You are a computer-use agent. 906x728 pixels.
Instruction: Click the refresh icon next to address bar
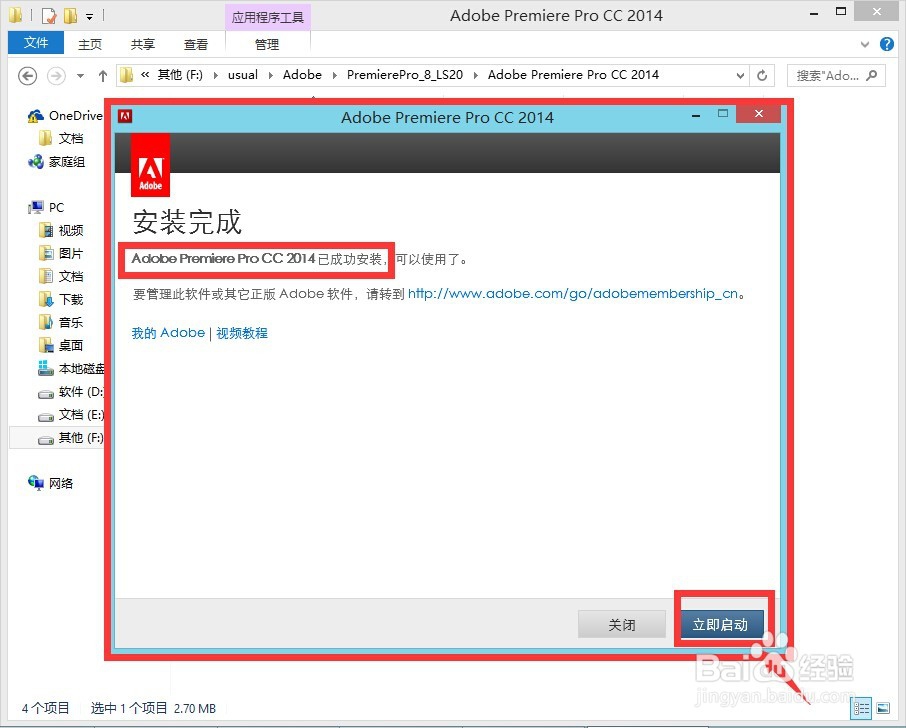pos(761,75)
